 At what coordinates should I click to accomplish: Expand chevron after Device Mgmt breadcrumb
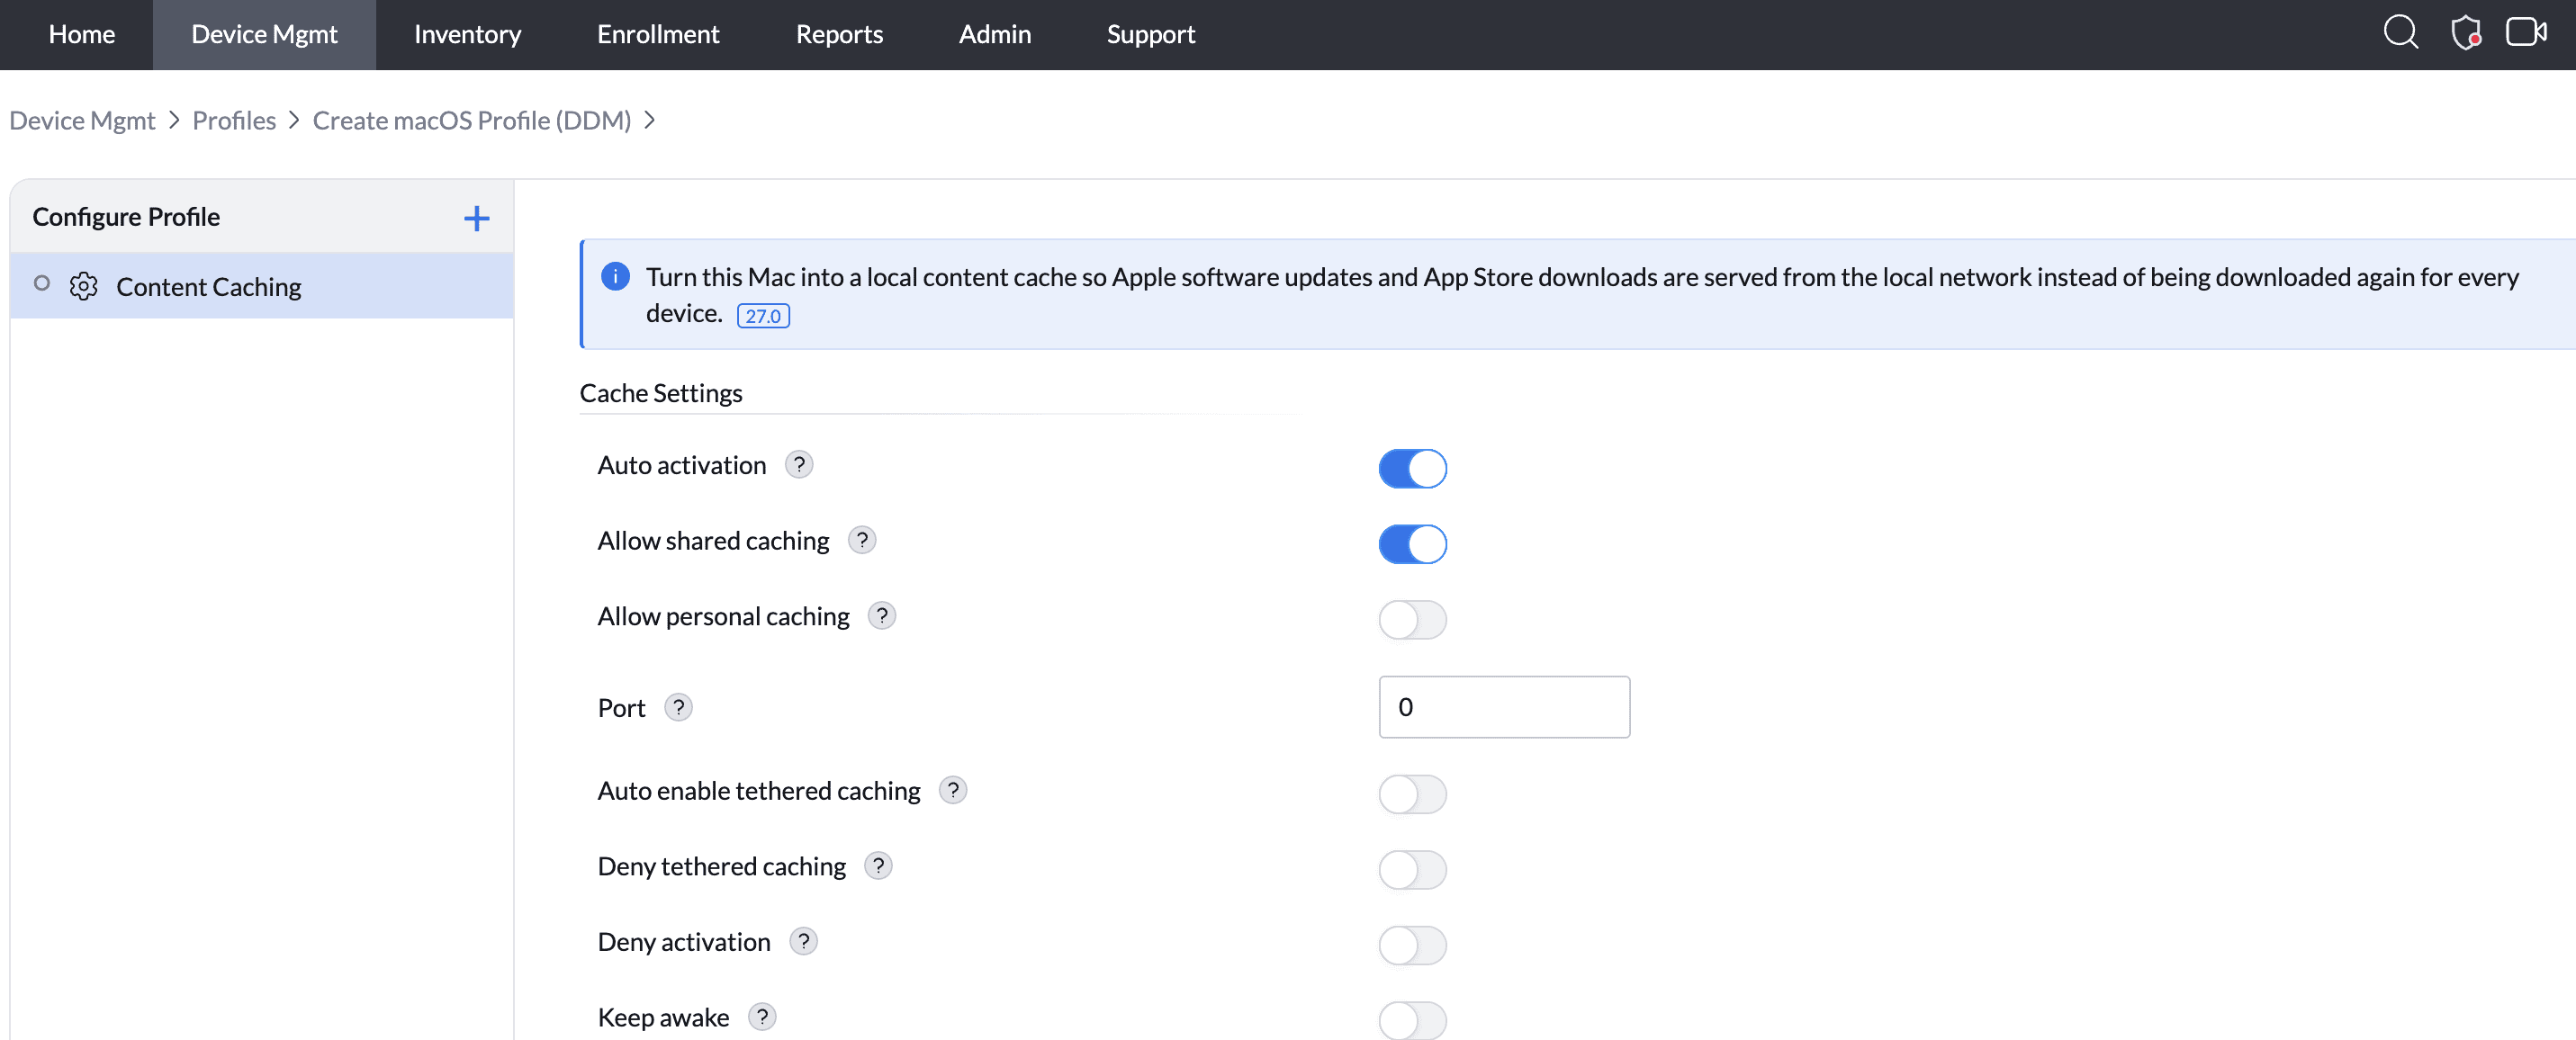pos(174,120)
